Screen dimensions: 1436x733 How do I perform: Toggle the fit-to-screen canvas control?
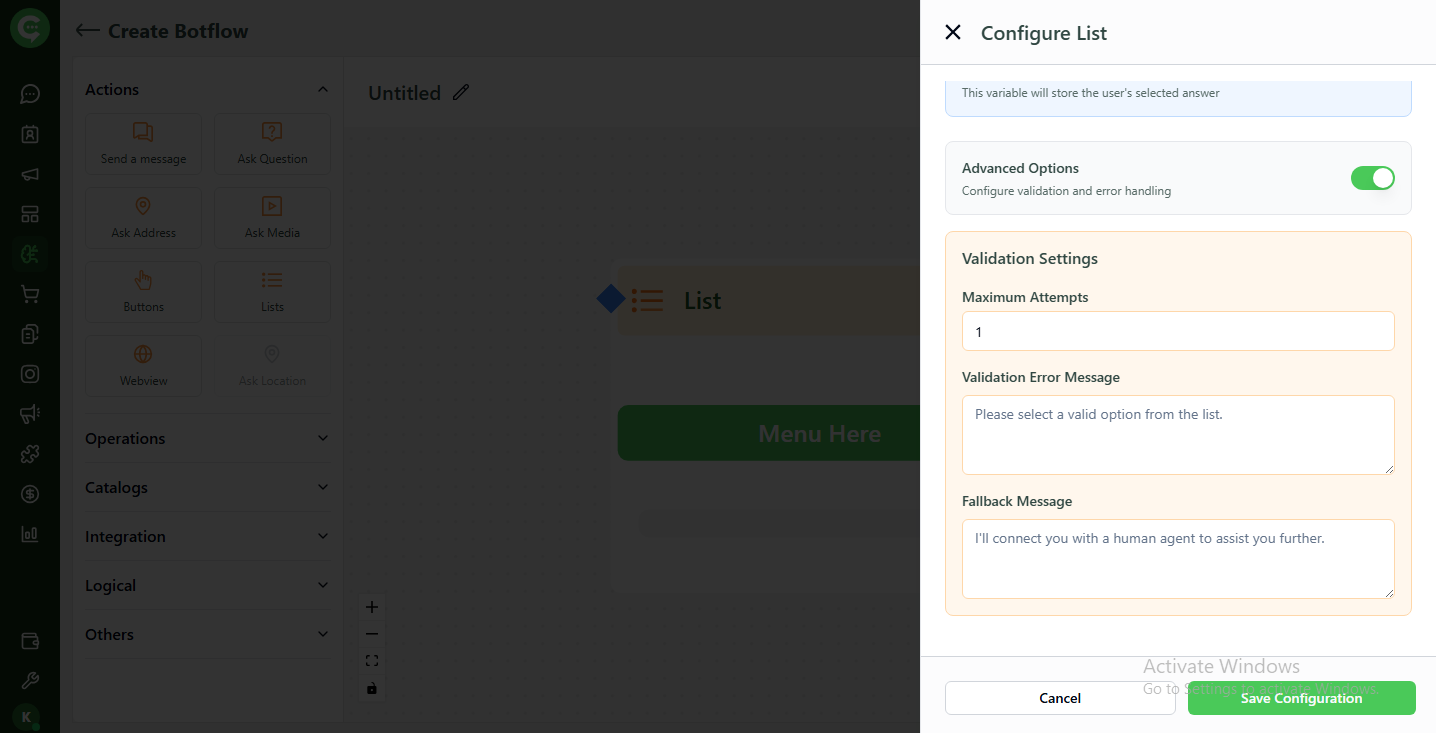coord(371,660)
